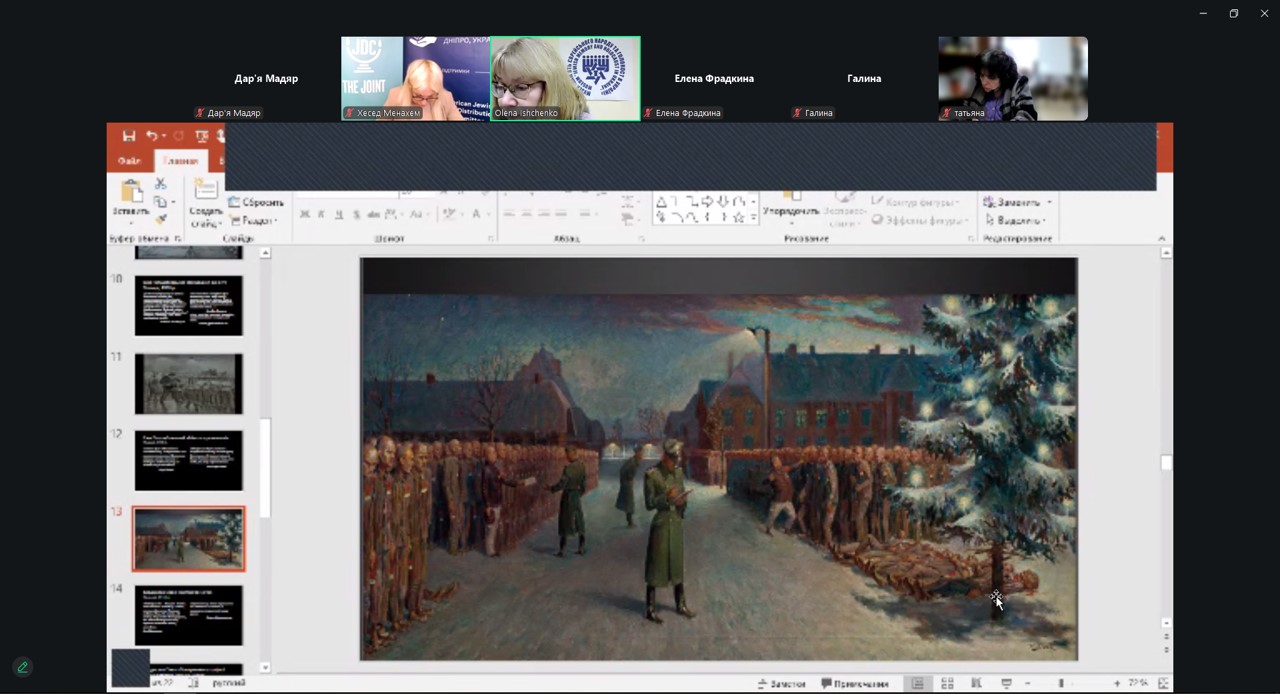Screen dimensions: 1280x694
Task: Open the Файл menu tab
Action: click(129, 161)
